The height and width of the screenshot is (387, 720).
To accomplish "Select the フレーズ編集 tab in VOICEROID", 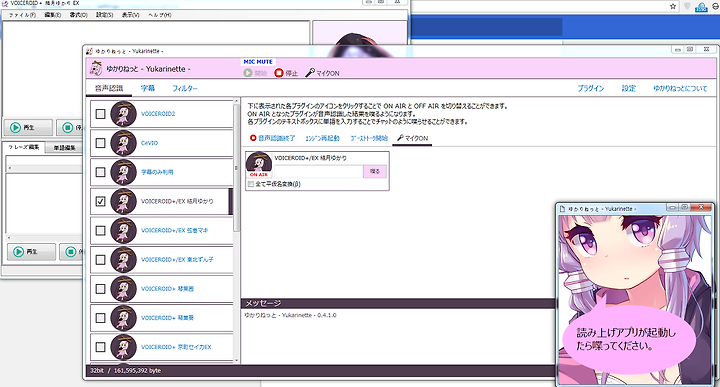I will (x=23, y=147).
